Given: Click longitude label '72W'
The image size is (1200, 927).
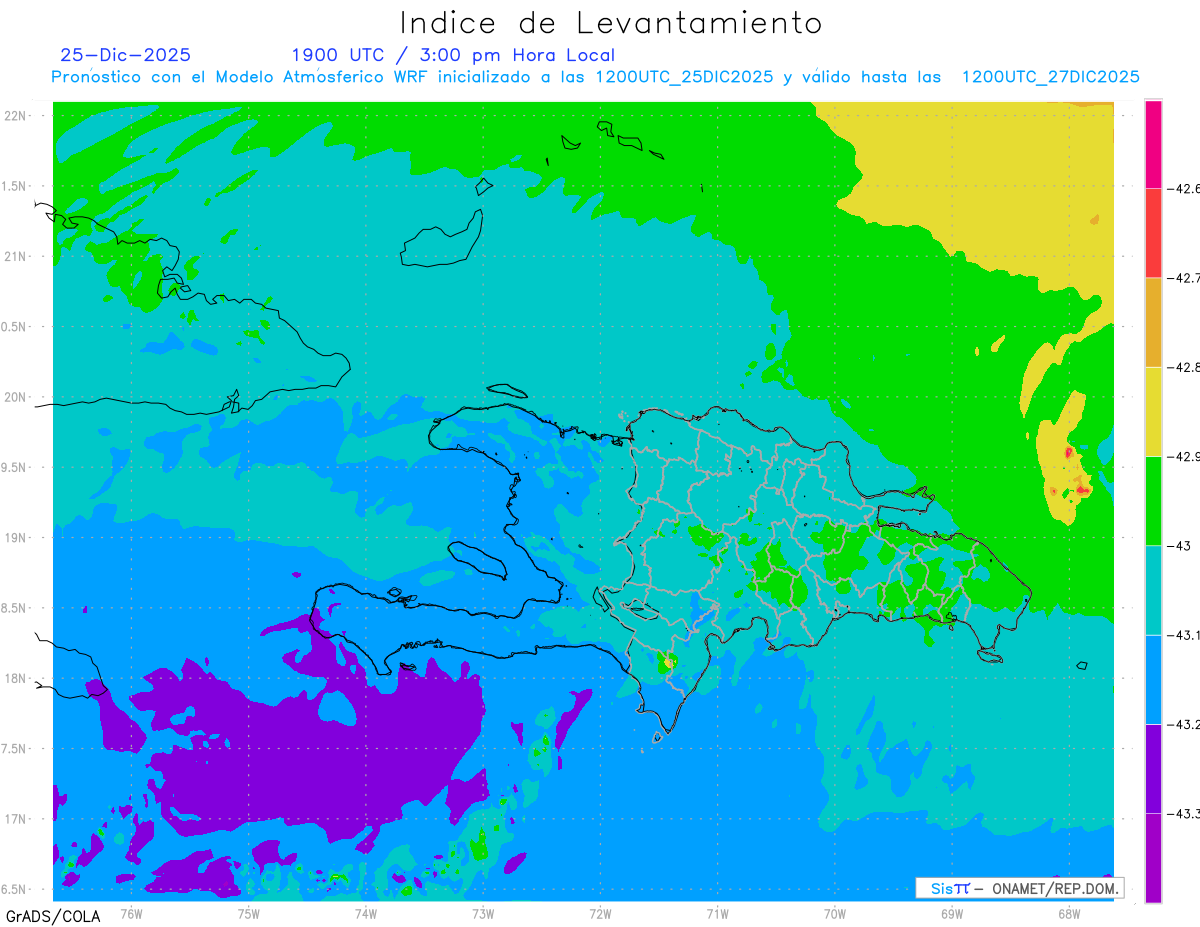Looking at the screenshot, I should coord(600,914).
